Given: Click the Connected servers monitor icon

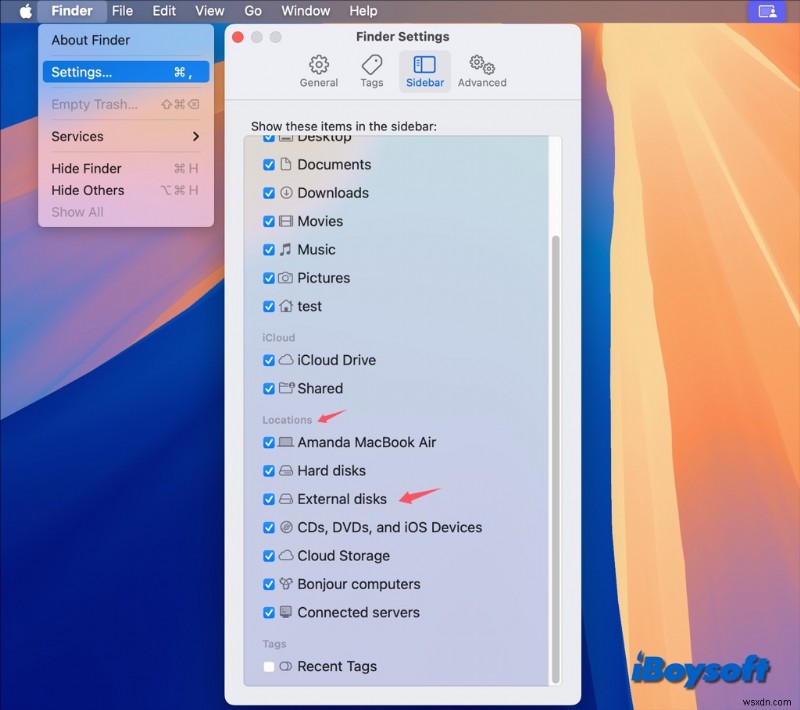Looking at the screenshot, I should (x=286, y=612).
